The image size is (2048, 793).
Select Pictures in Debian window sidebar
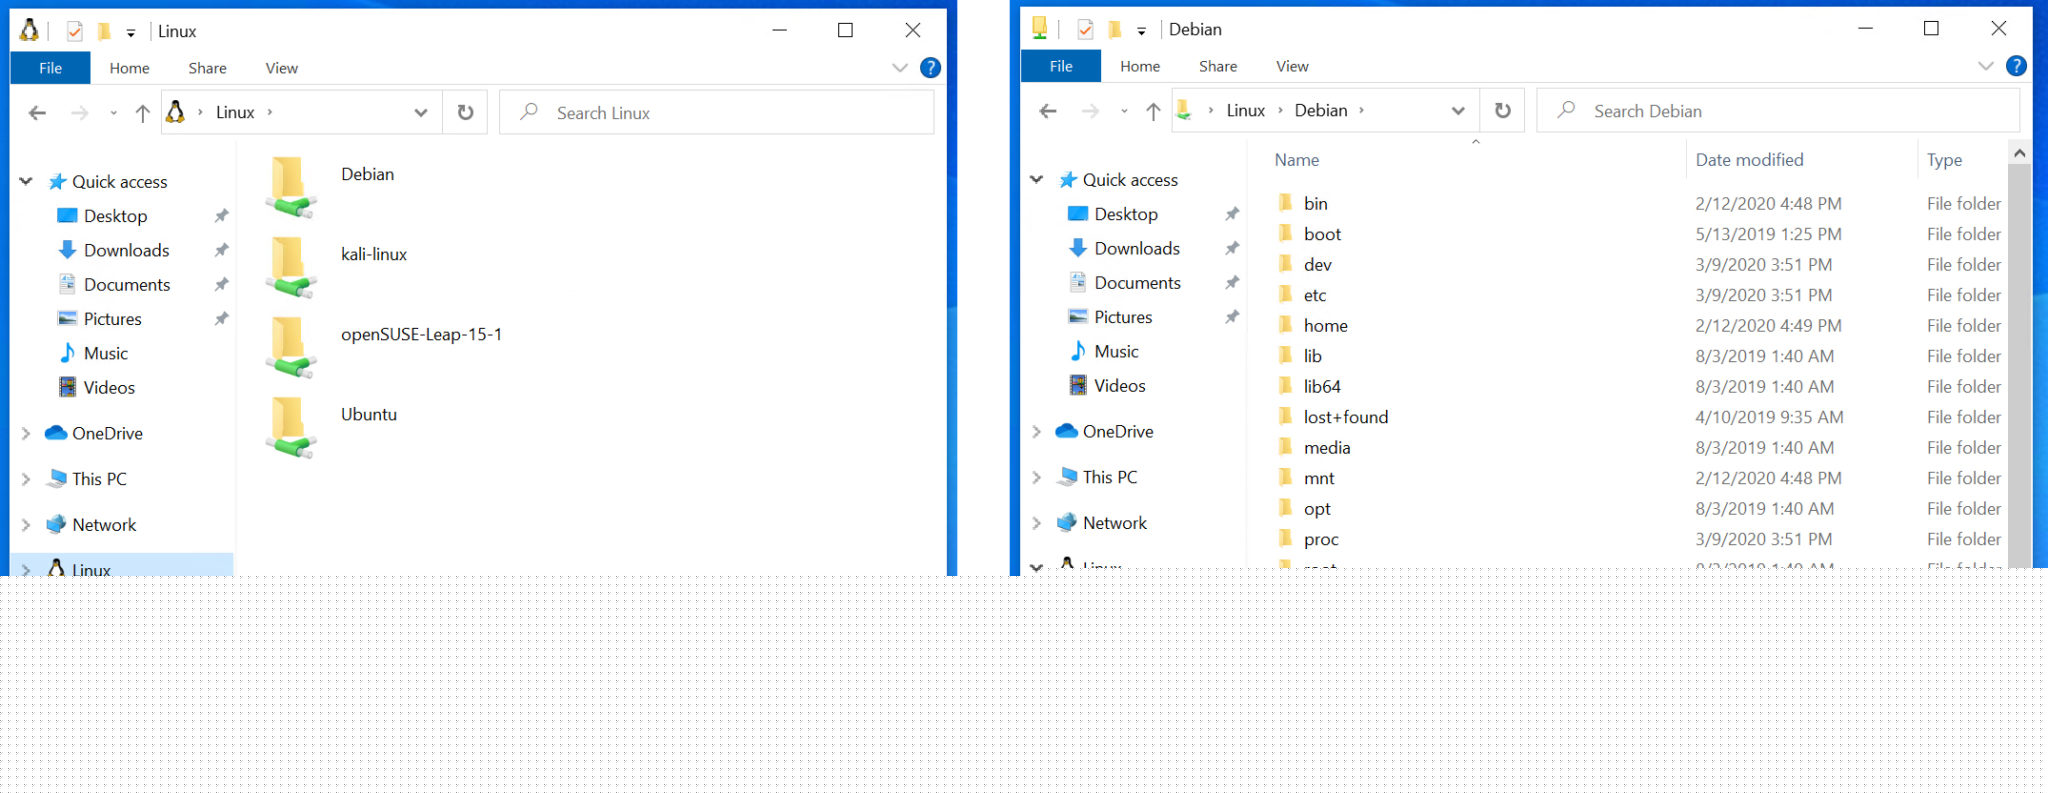click(1122, 317)
